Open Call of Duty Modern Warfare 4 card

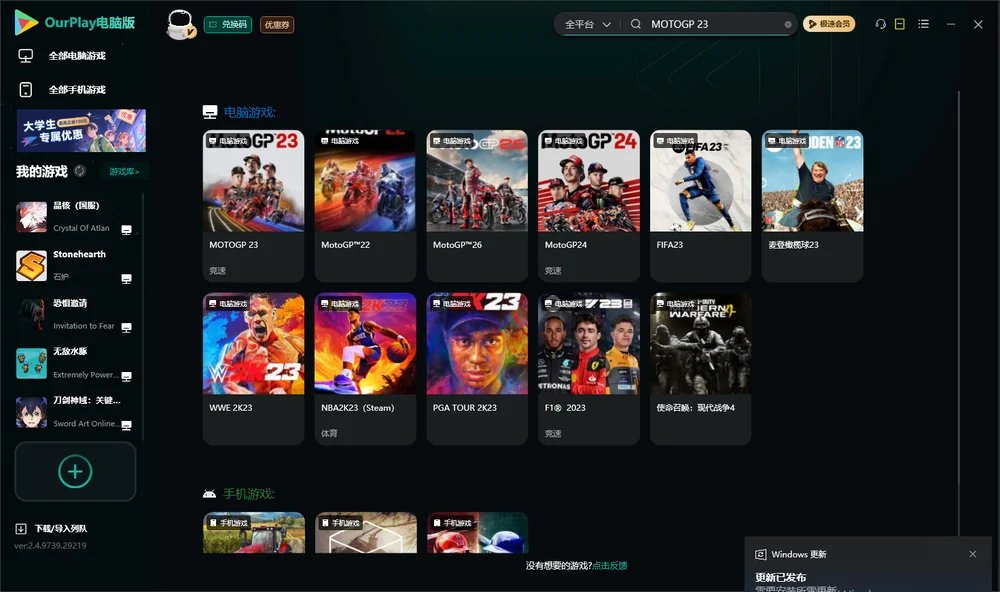click(x=700, y=368)
